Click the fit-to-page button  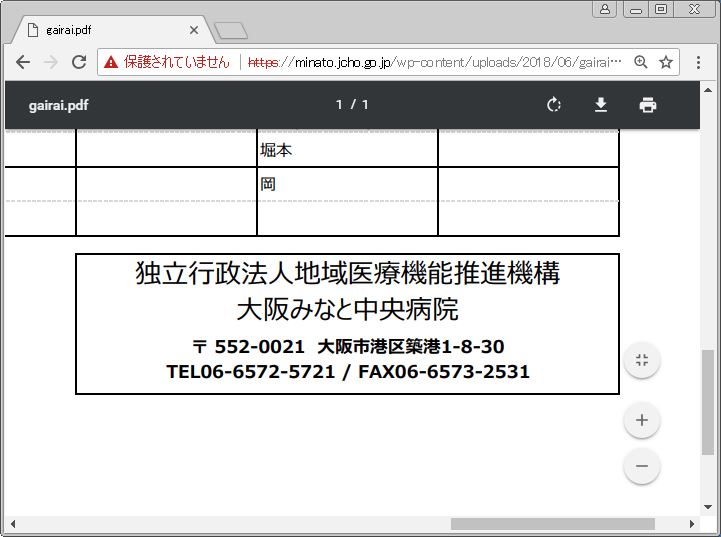(x=642, y=360)
